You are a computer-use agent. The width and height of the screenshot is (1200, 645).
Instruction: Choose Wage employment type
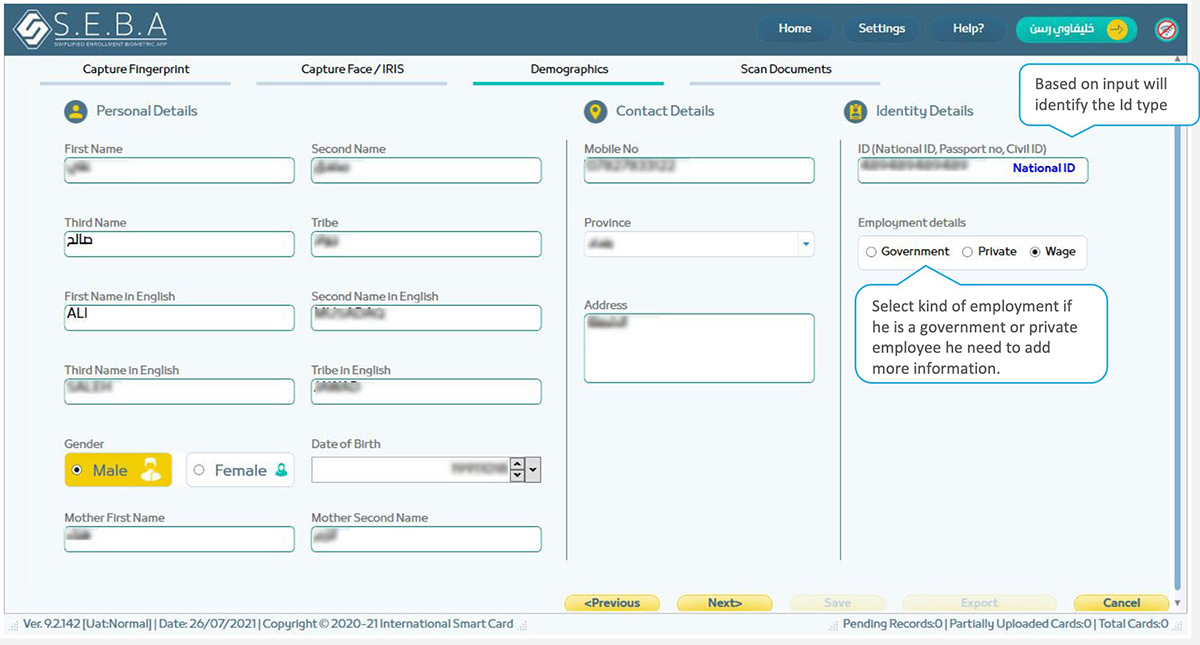pyautogui.click(x=1053, y=252)
